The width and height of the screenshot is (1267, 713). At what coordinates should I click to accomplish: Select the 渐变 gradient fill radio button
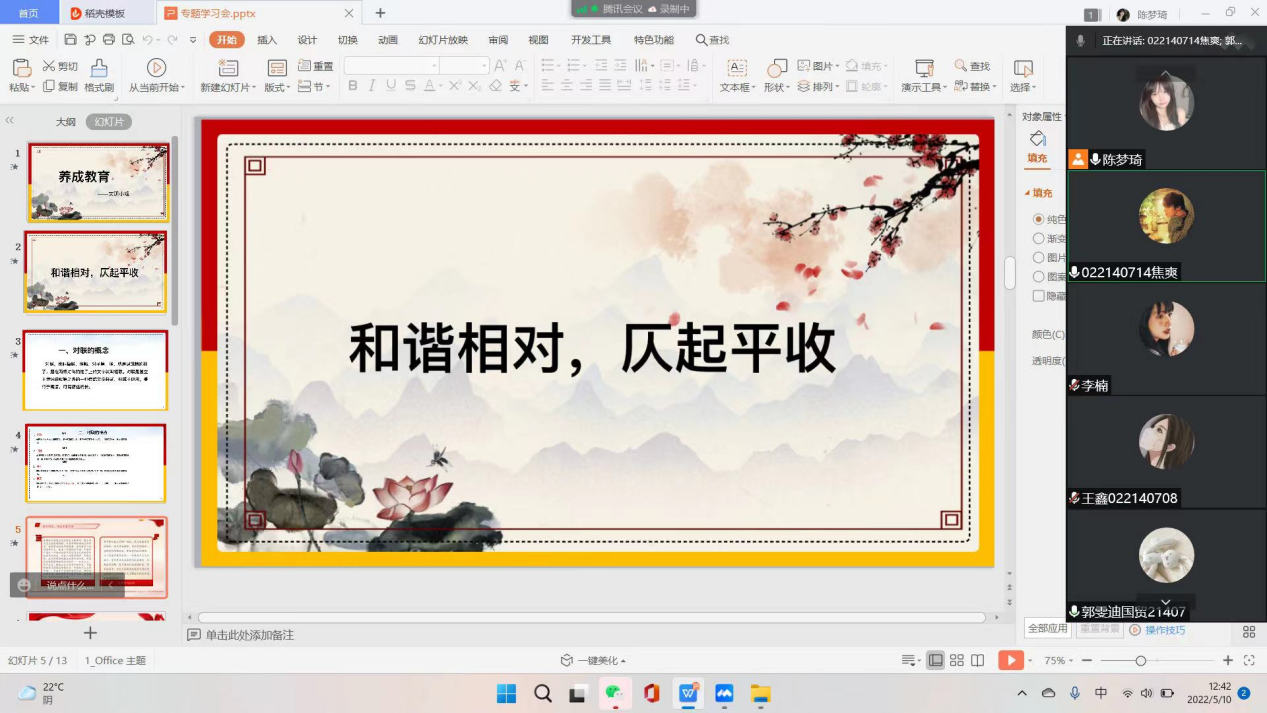click(1038, 238)
